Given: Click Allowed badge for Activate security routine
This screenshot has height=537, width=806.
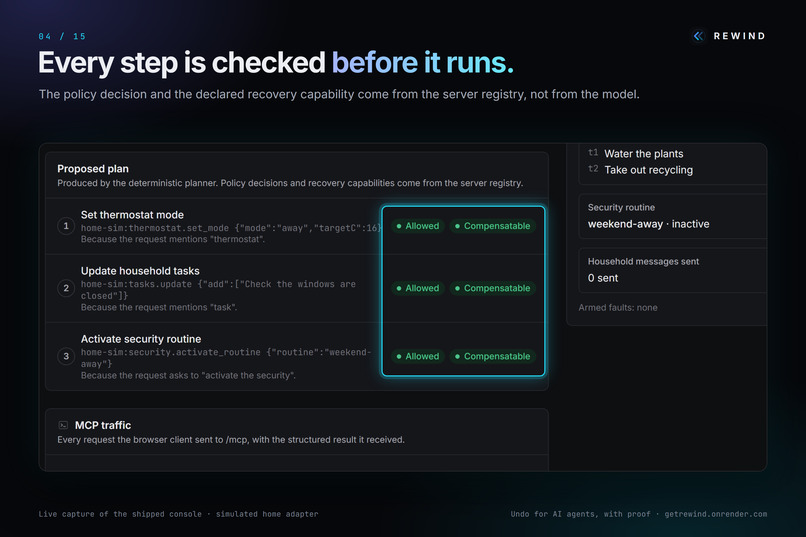Looking at the screenshot, I should 417,356.
